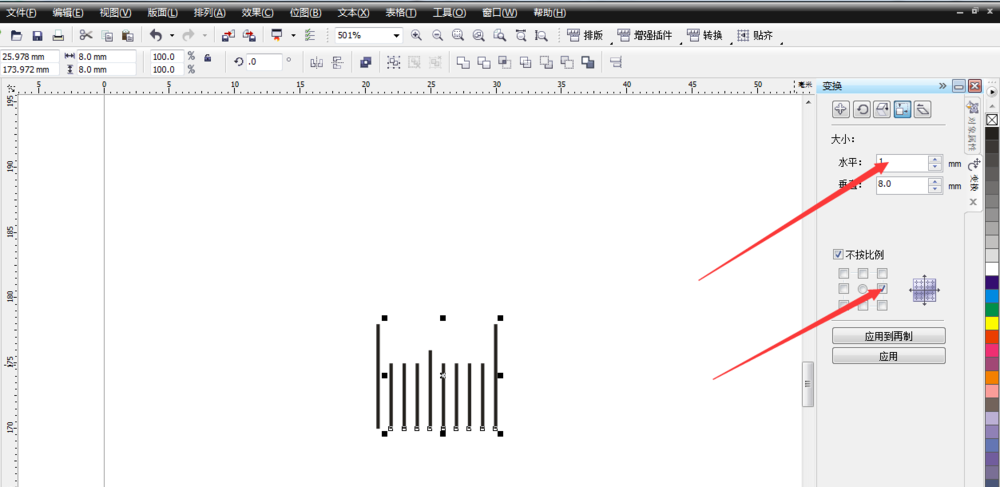The height and width of the screenshot is (487, 1000).
Task: Check the middle-left anchor point checkbox
Action: (x=844, y=289)
